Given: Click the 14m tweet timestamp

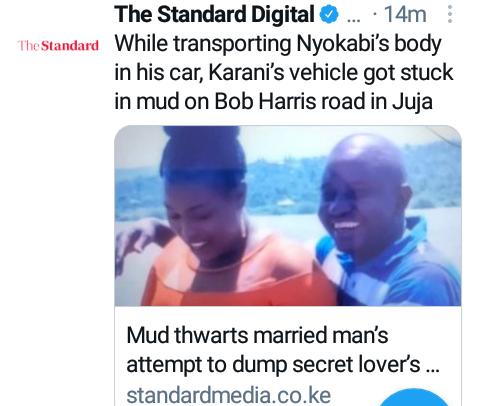Looking at the screenshot, I should click(x=405, y=15).
